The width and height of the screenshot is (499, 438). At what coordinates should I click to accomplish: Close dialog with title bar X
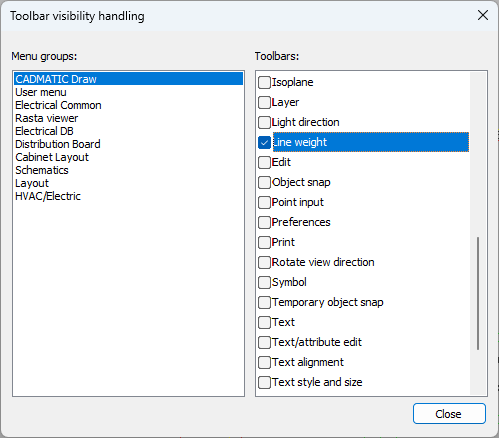[x=483, y=15]
